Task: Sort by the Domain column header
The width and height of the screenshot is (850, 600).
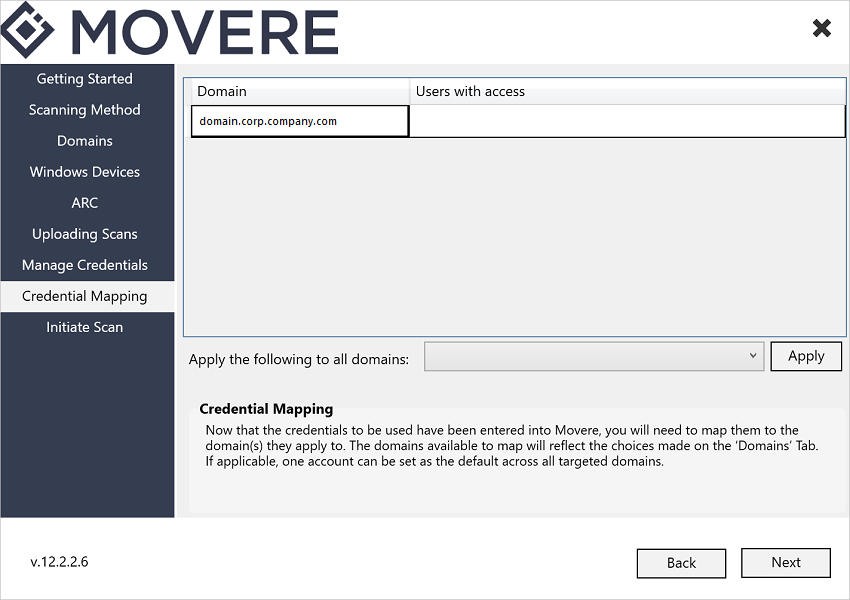Action: tap(300, 91)
